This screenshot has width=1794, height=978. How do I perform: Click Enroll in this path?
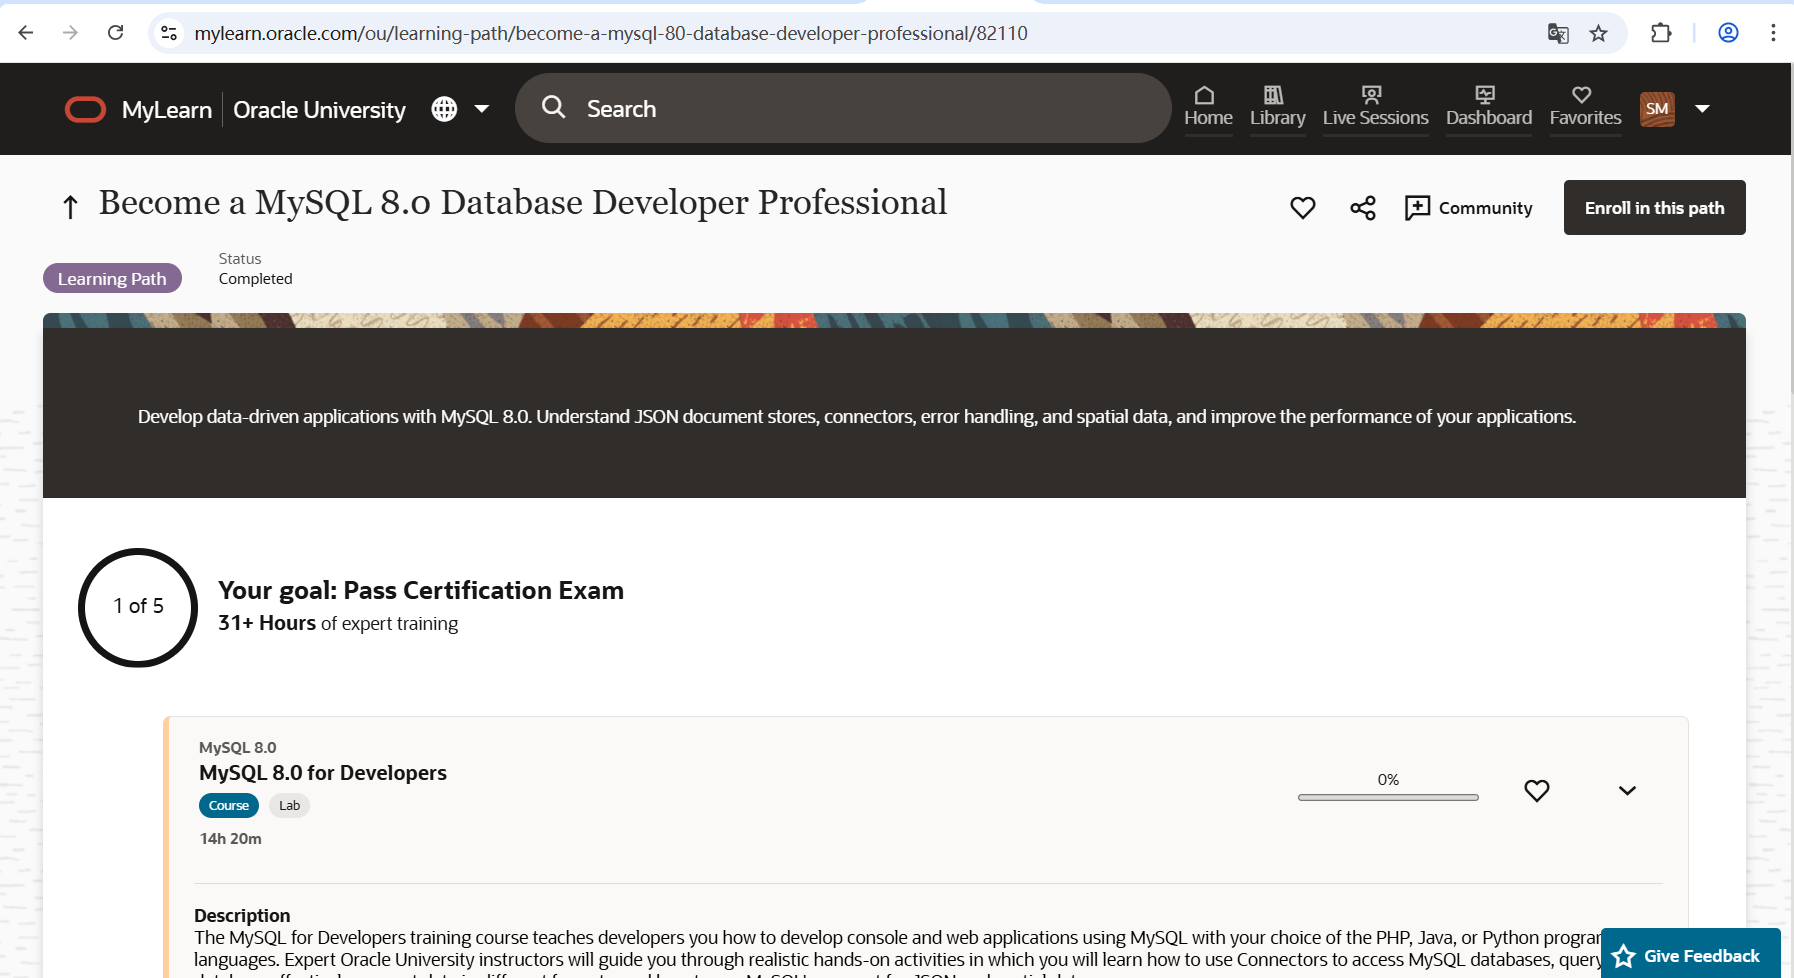pos(1654,208)
